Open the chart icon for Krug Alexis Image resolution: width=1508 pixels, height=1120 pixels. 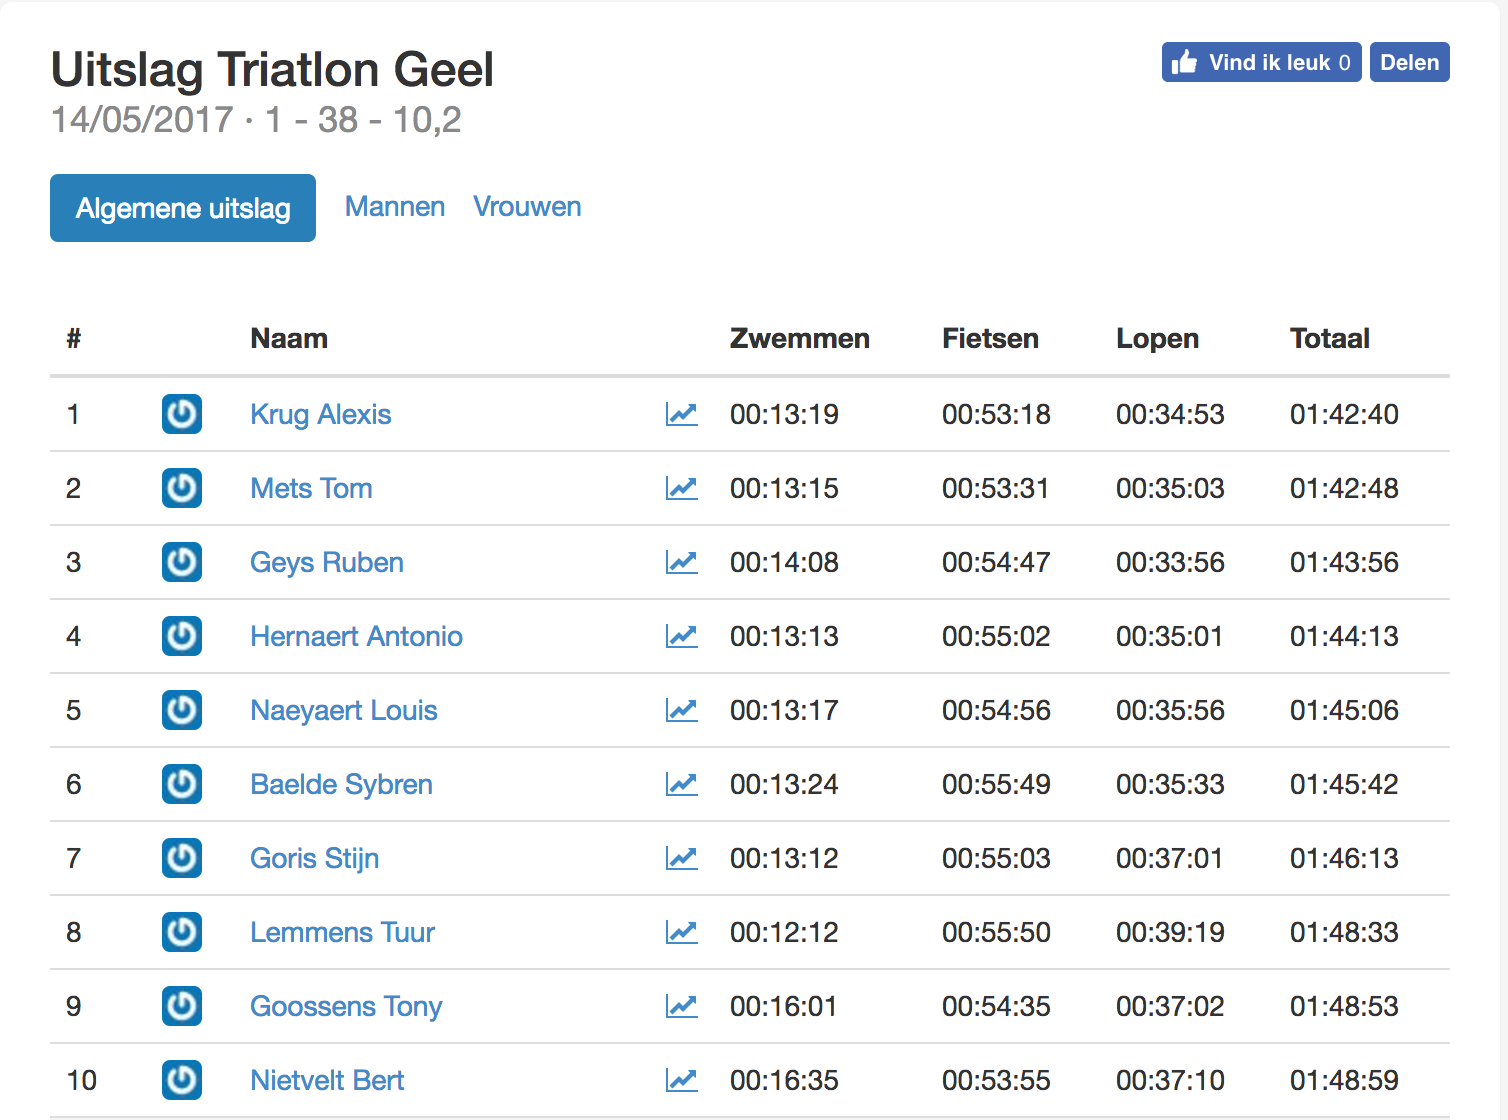682,414
